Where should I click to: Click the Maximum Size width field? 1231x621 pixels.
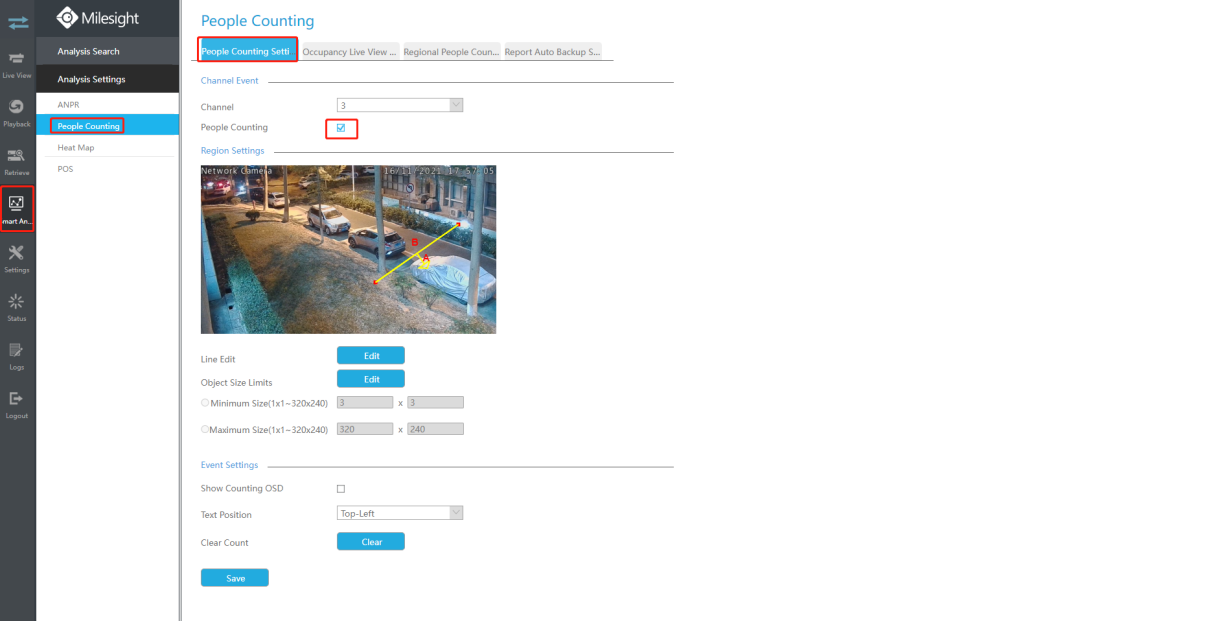pos(365,429)
